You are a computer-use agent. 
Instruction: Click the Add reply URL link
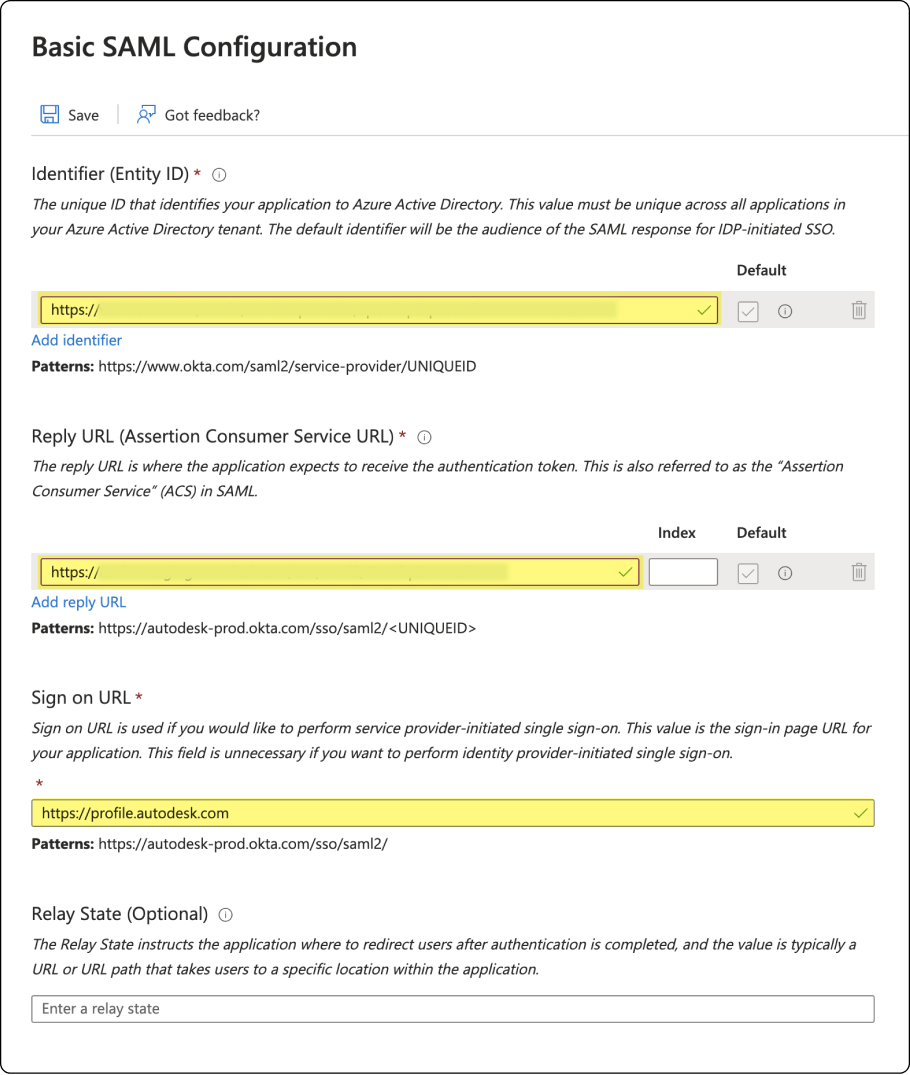point(78,601)
